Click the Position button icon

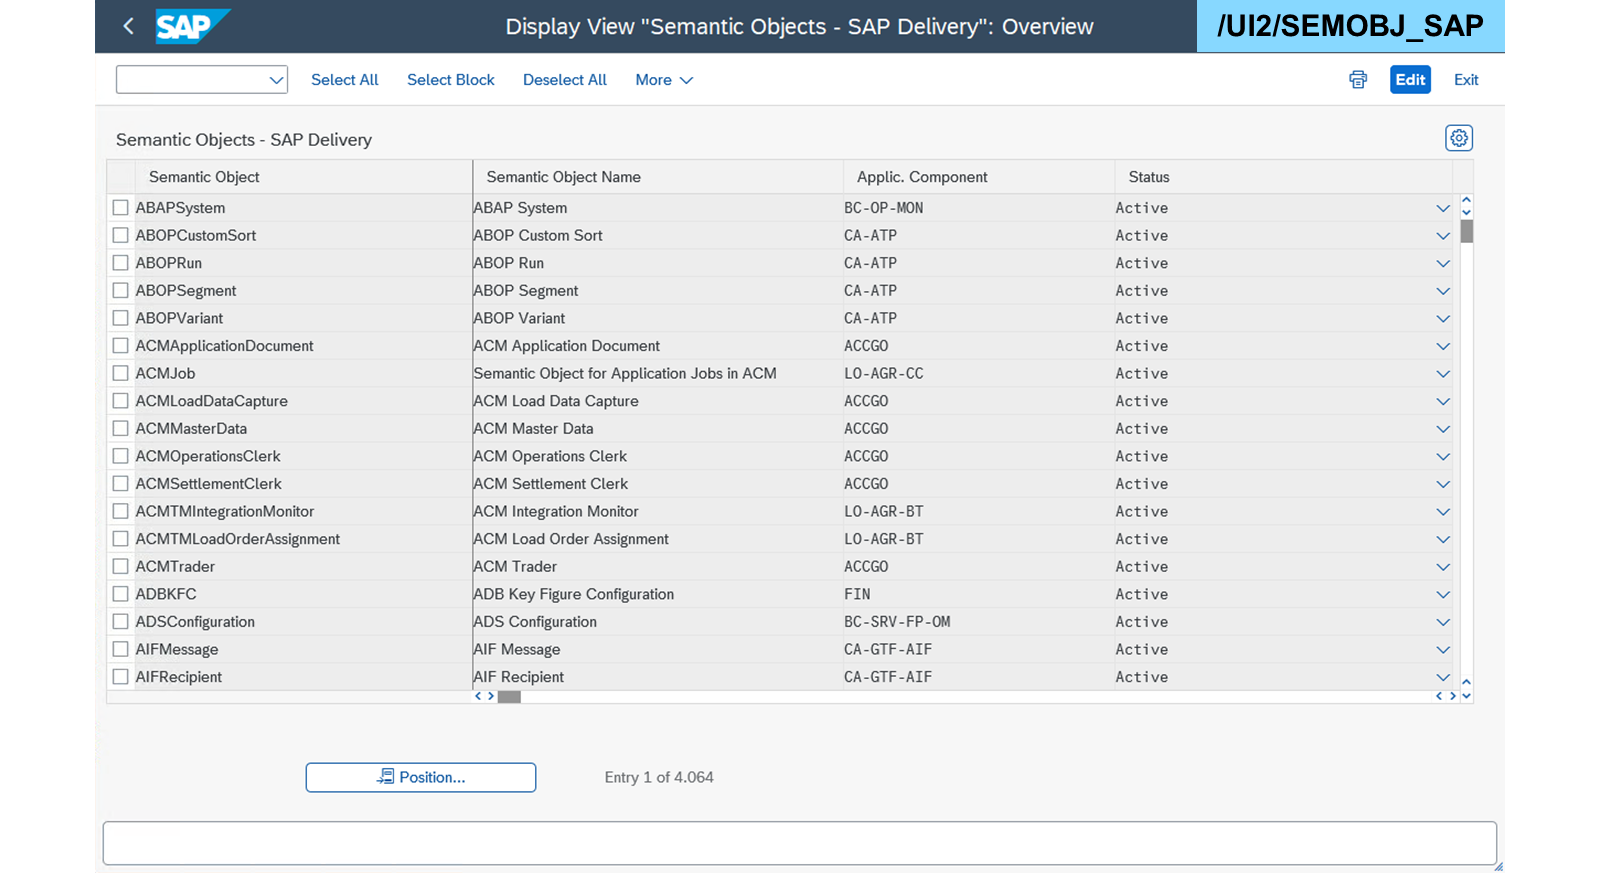click(385, 776)
